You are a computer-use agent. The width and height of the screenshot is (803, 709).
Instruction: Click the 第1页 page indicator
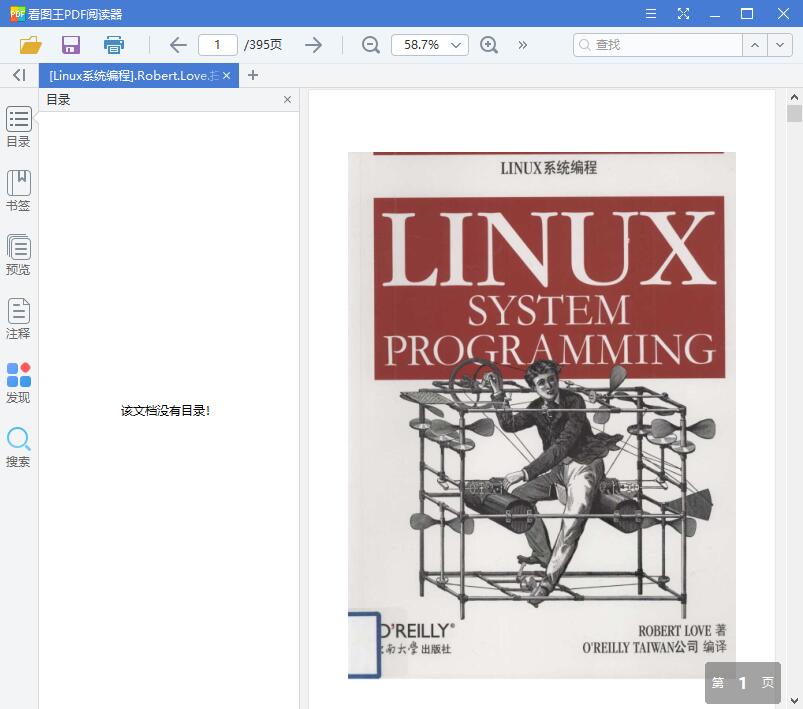point(743,683)
